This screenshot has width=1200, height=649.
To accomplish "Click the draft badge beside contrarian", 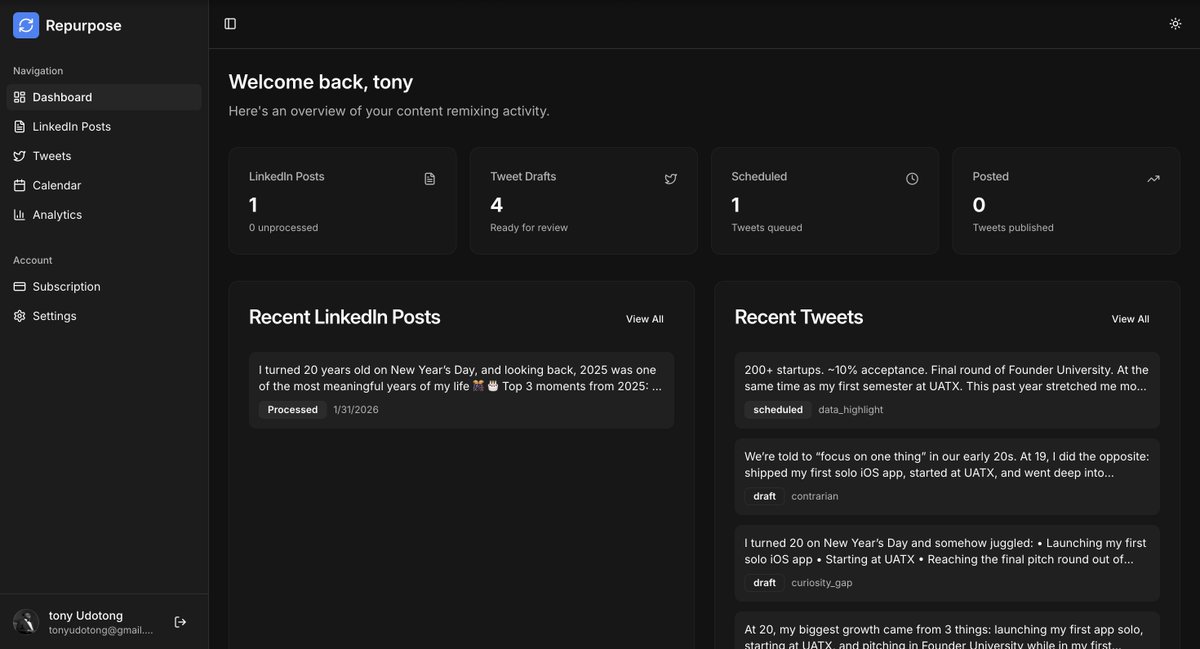I will click(x=765, y=496).
